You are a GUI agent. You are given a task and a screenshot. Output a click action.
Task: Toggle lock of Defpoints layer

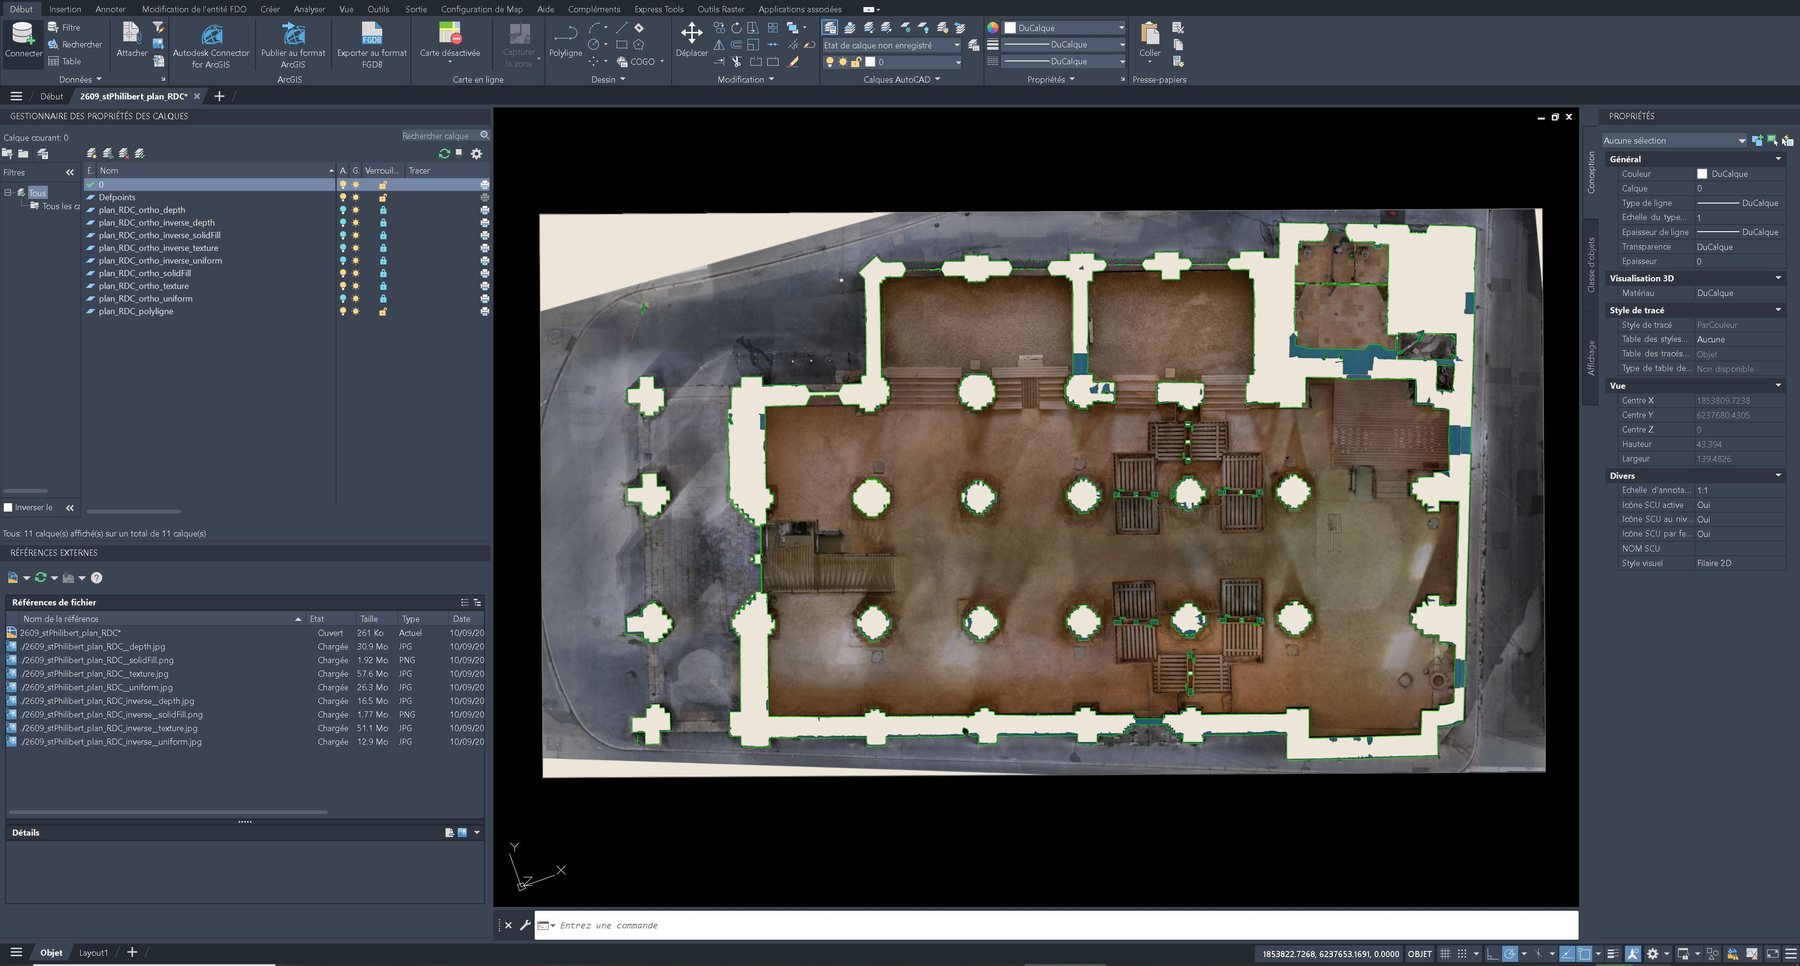tap(382, 198)
